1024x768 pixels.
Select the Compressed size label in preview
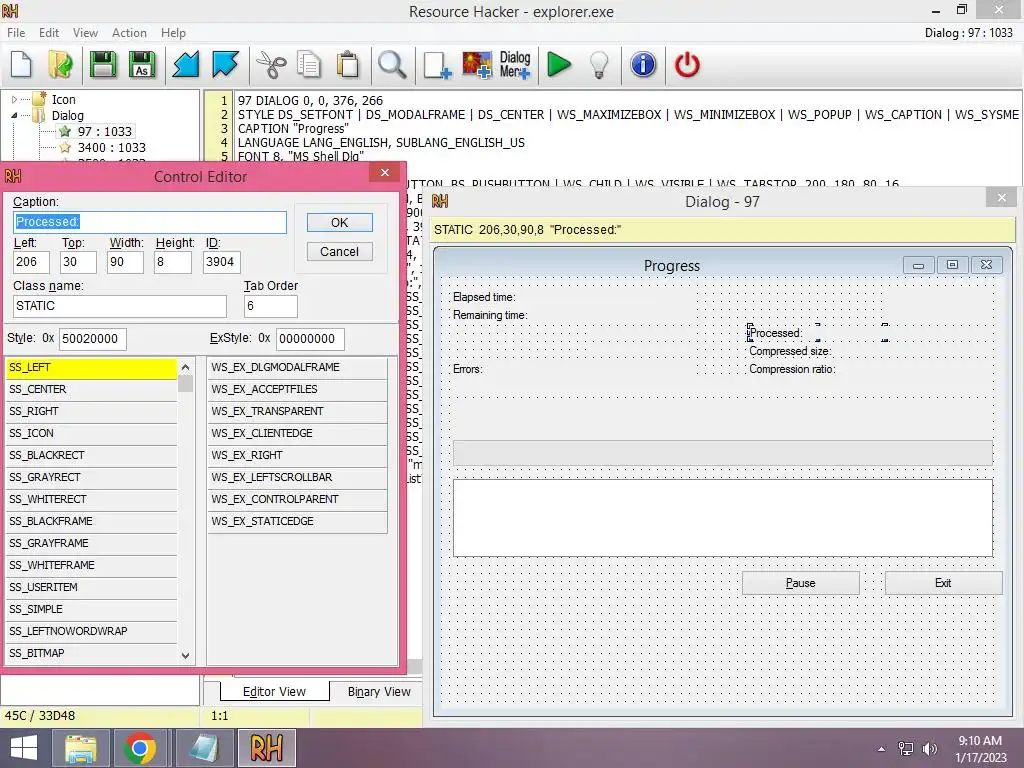[790, 351]
